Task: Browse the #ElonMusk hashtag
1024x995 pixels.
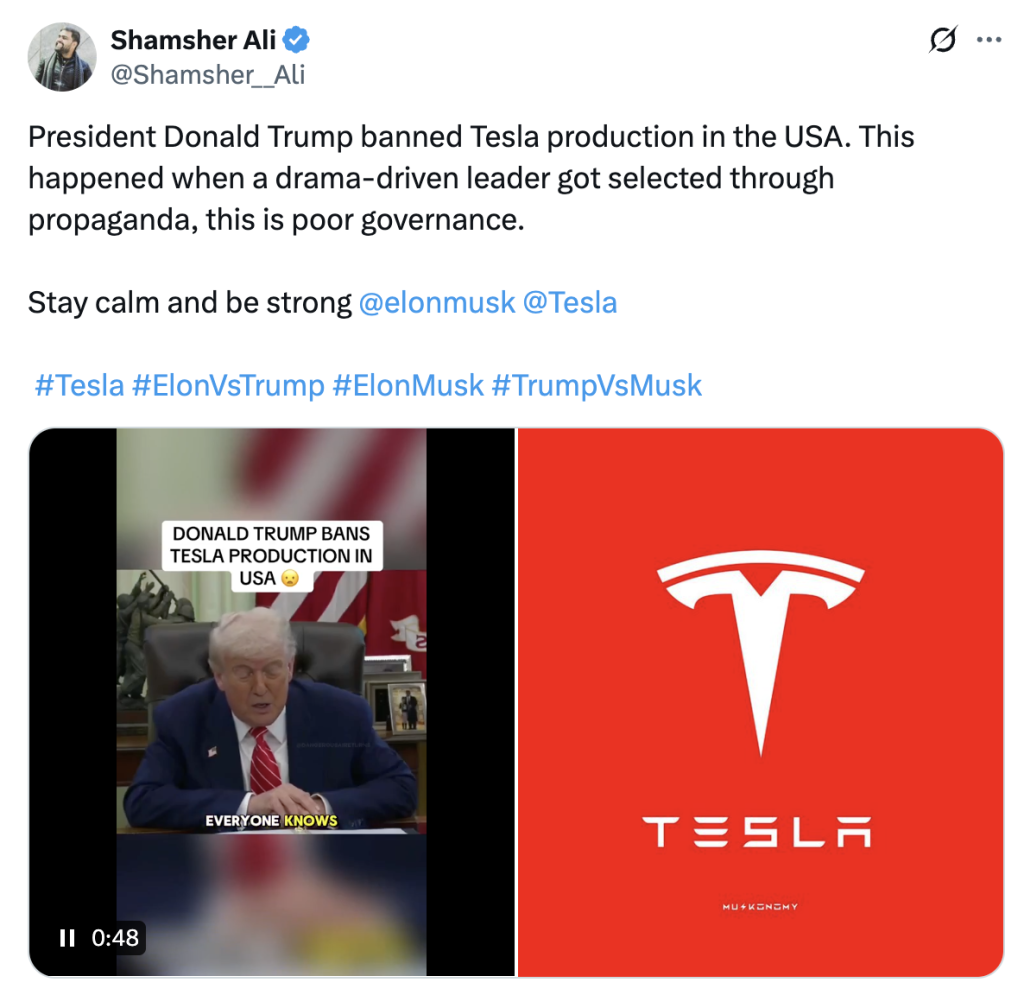Action: [x=408, y=385]
